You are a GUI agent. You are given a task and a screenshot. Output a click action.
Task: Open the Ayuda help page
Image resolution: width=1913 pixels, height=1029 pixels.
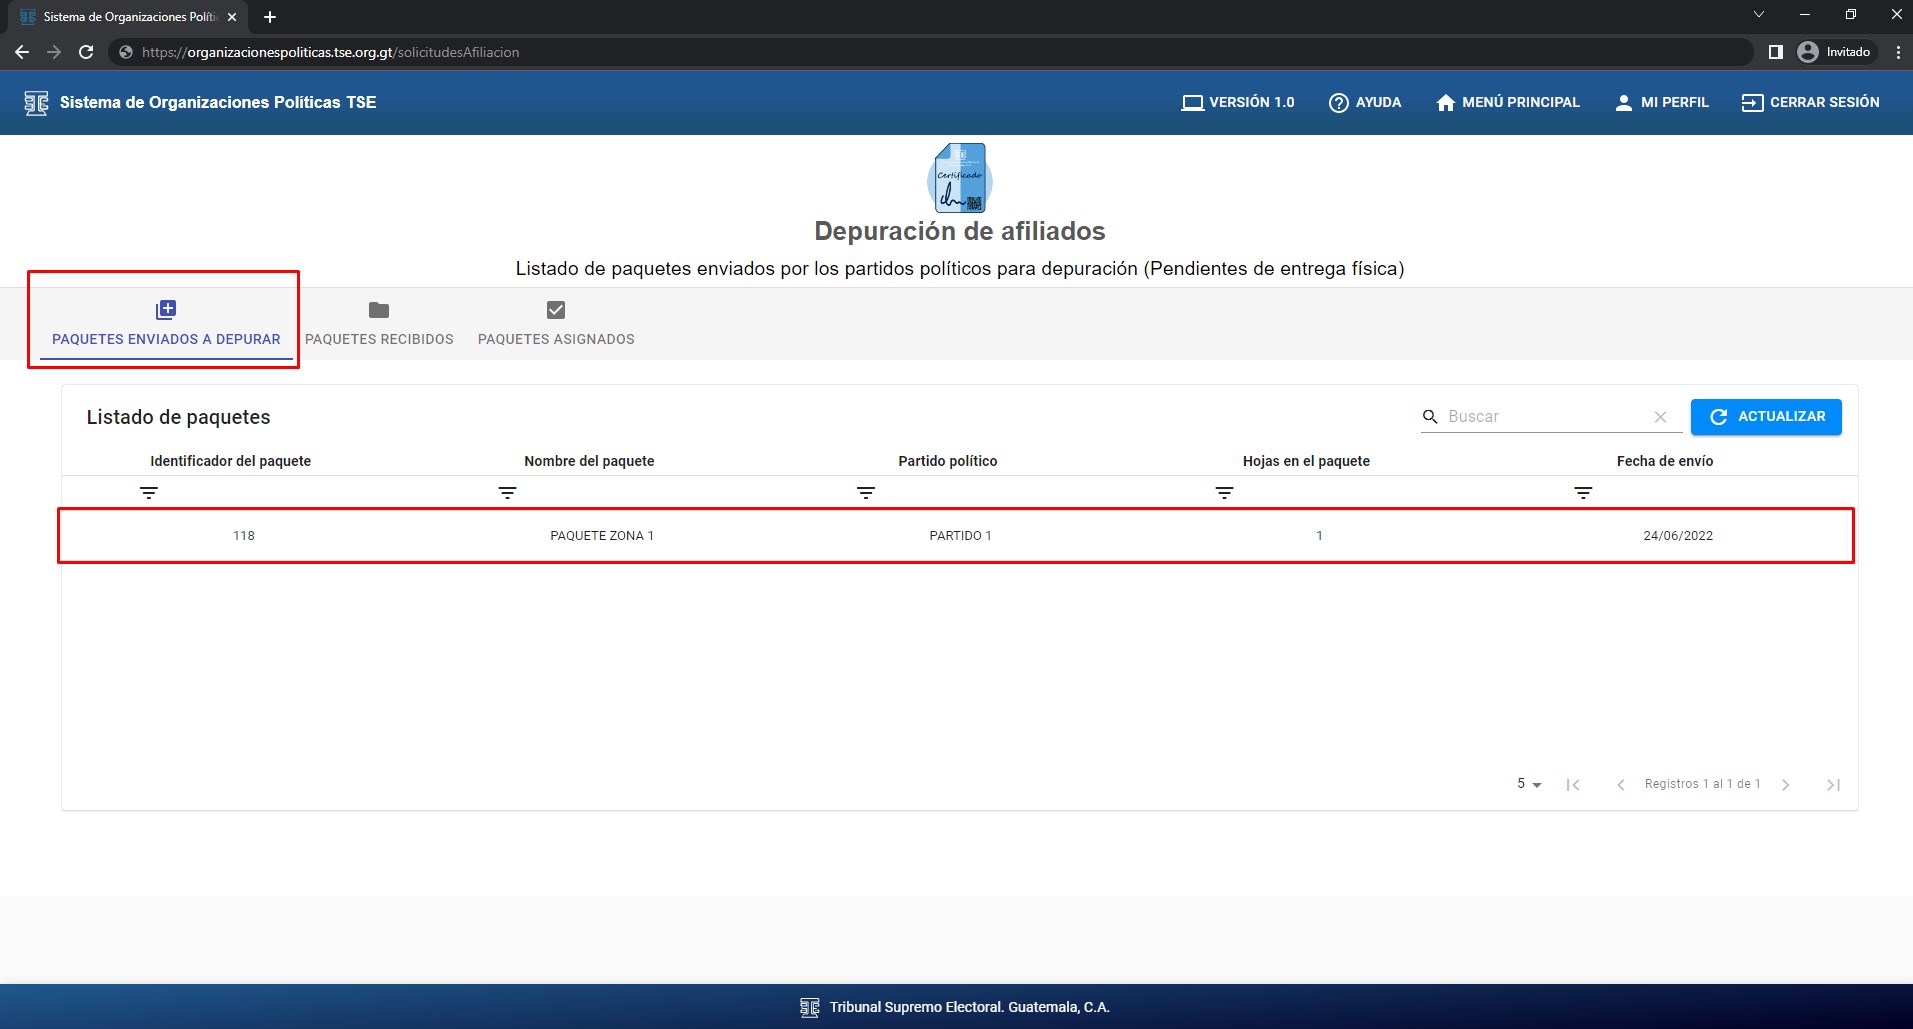point(1365,102)
